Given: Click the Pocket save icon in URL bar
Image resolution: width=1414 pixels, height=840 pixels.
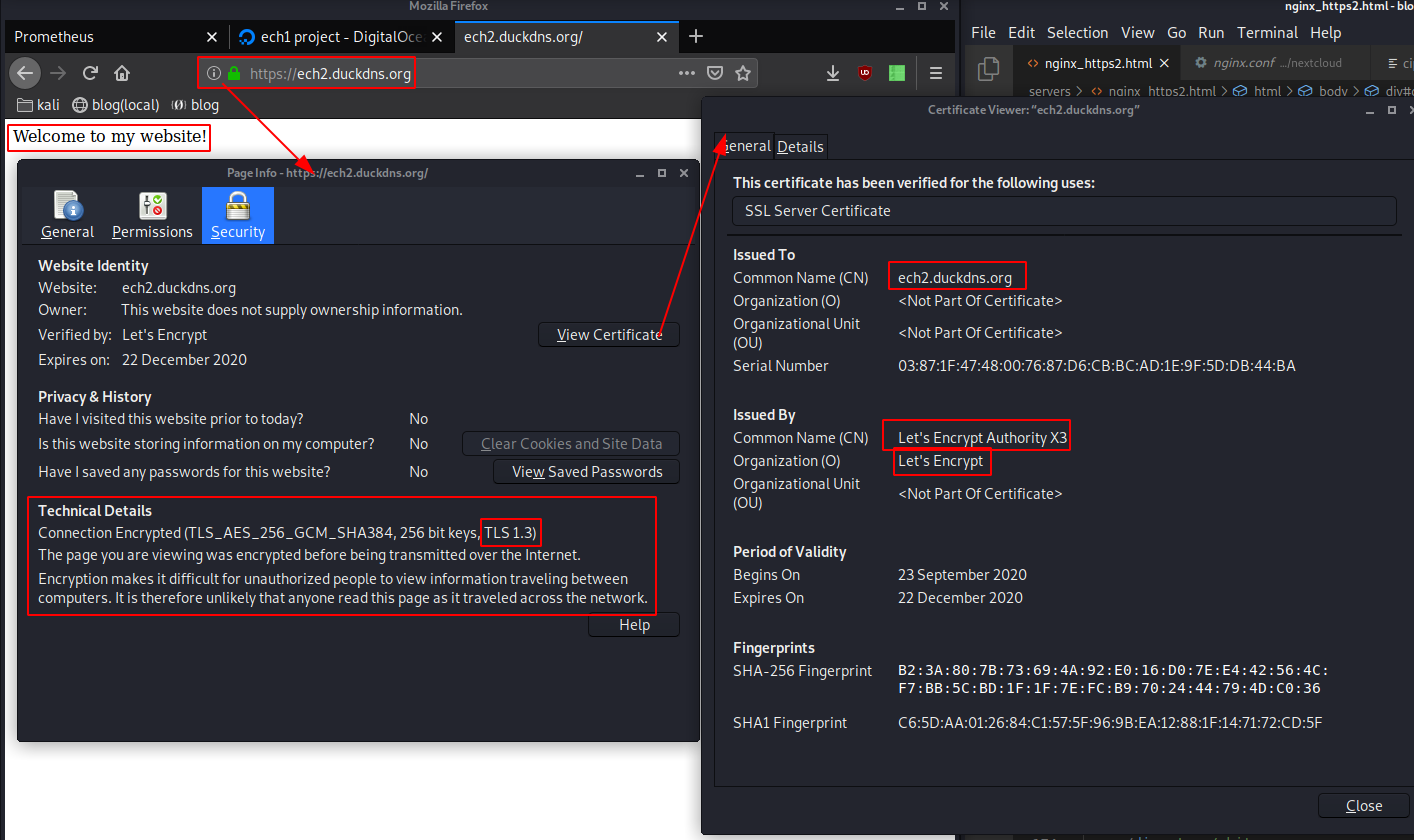Looking at the screenshot, I should point(715,73).
